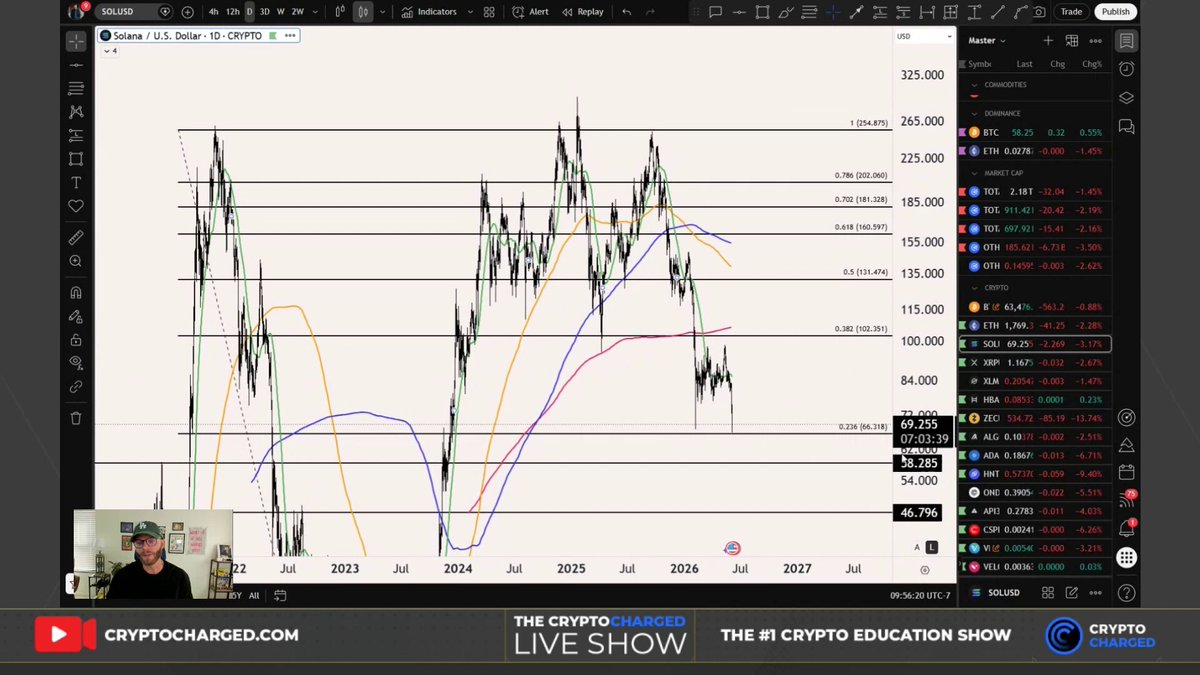Screen dimensions: 1200x675
Task: Open the Master watchlist dropdown
Action: pyautogui.click(x=987, y=41)
